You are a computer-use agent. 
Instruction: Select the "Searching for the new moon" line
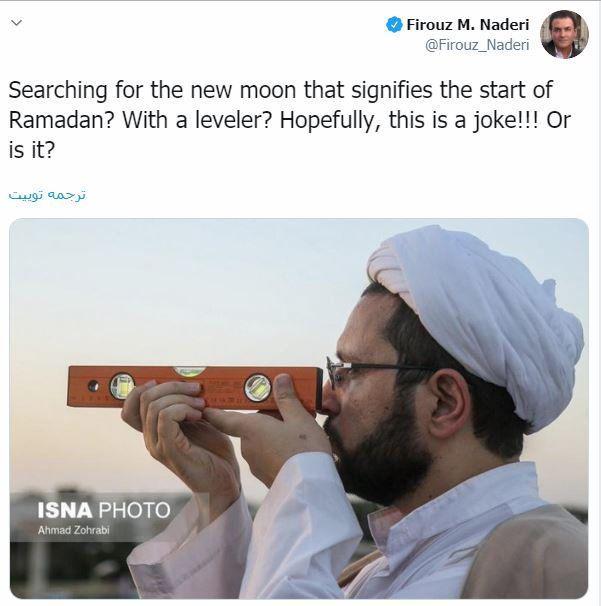[x=280, y=90]
